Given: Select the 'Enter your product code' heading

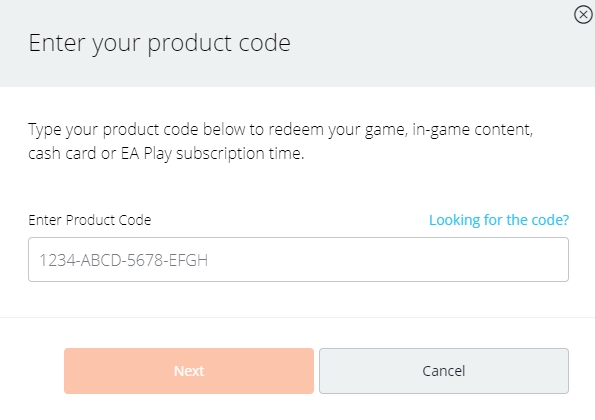Looking at the screenshot, I should (x=159, y=44).
